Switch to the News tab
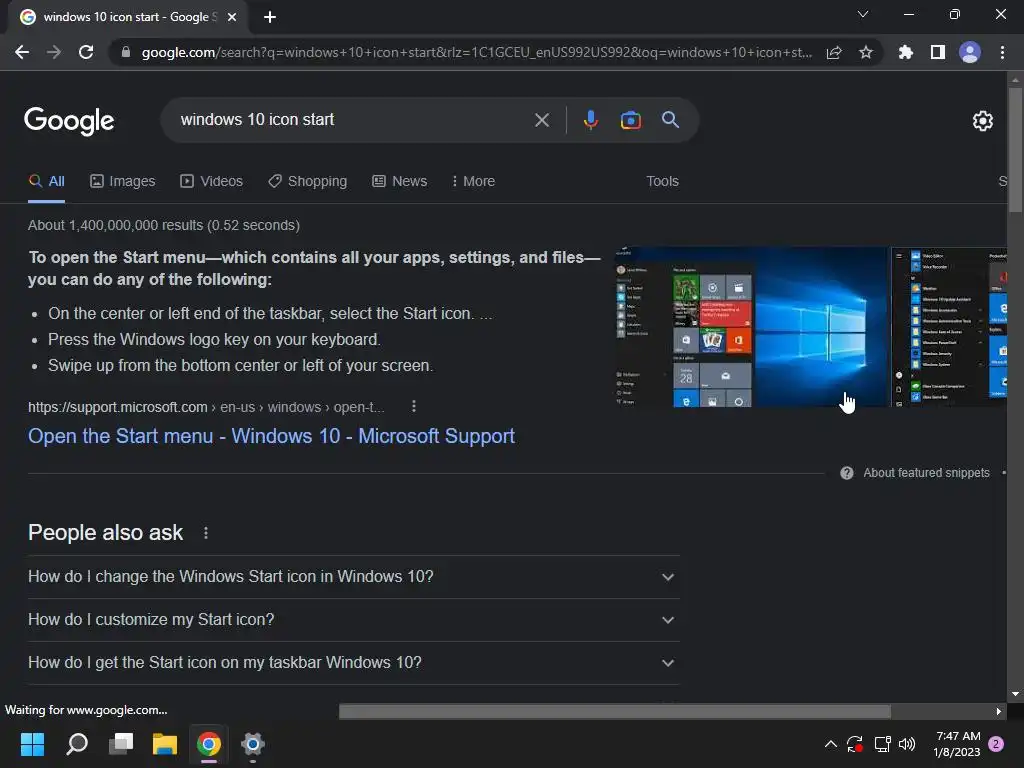Viewport: 1024px width, 768px height. (x=400, y=182)
